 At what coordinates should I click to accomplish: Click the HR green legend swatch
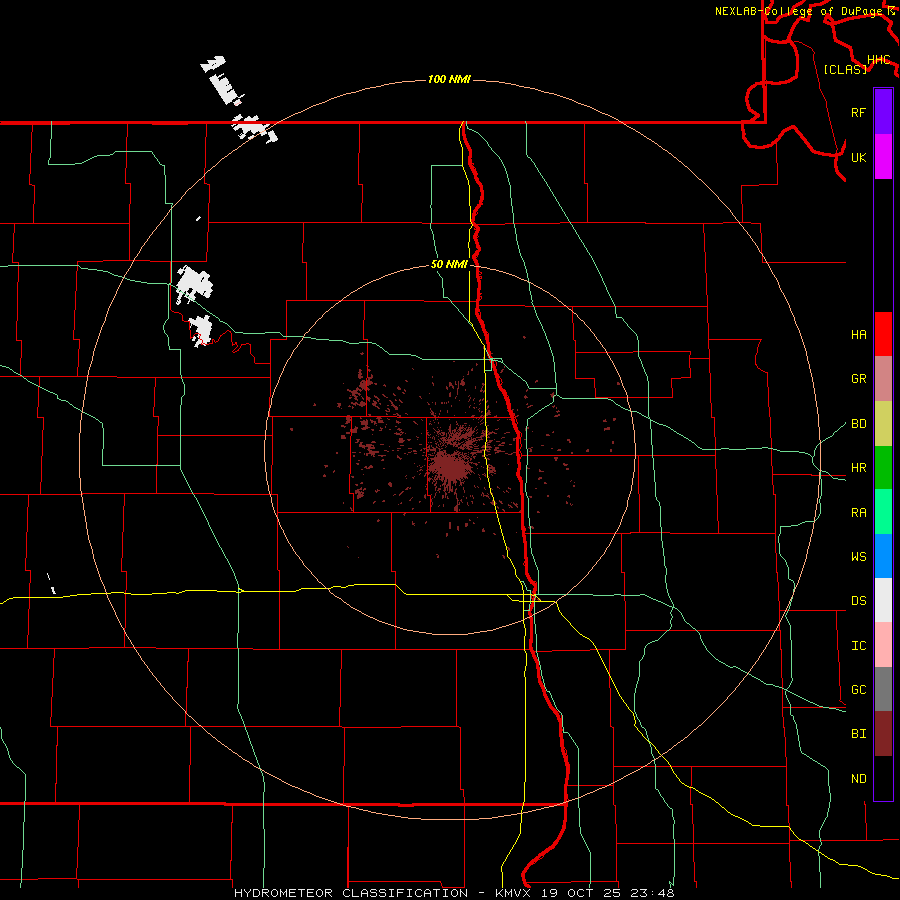click(x=883, y=467)
